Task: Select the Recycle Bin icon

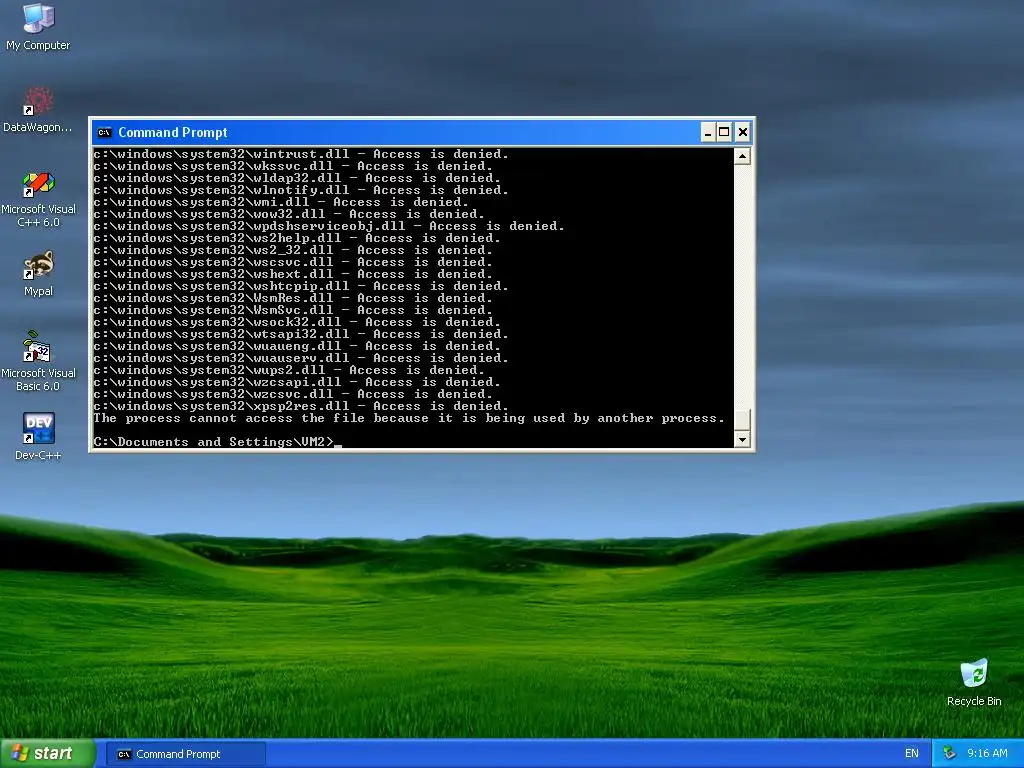Action: point(974,682)
